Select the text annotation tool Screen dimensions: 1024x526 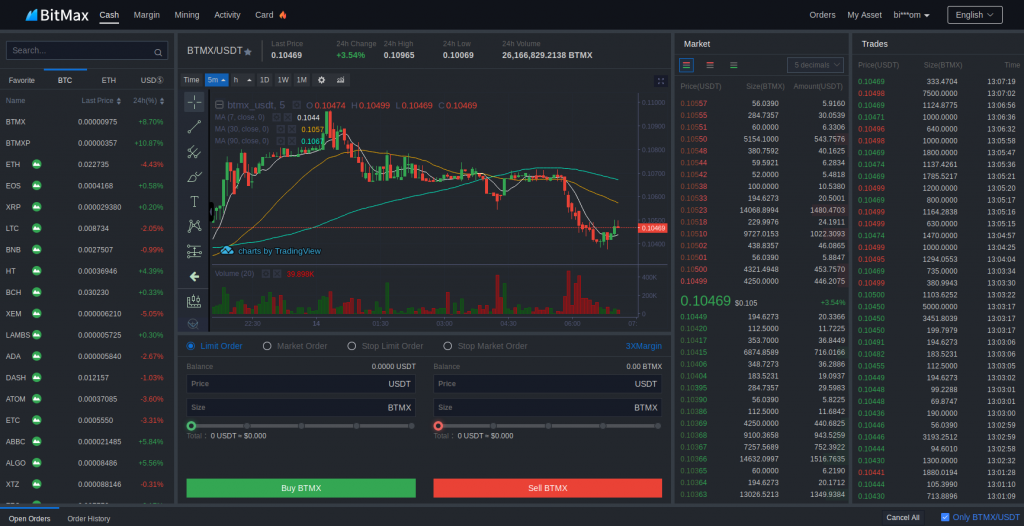194,201
